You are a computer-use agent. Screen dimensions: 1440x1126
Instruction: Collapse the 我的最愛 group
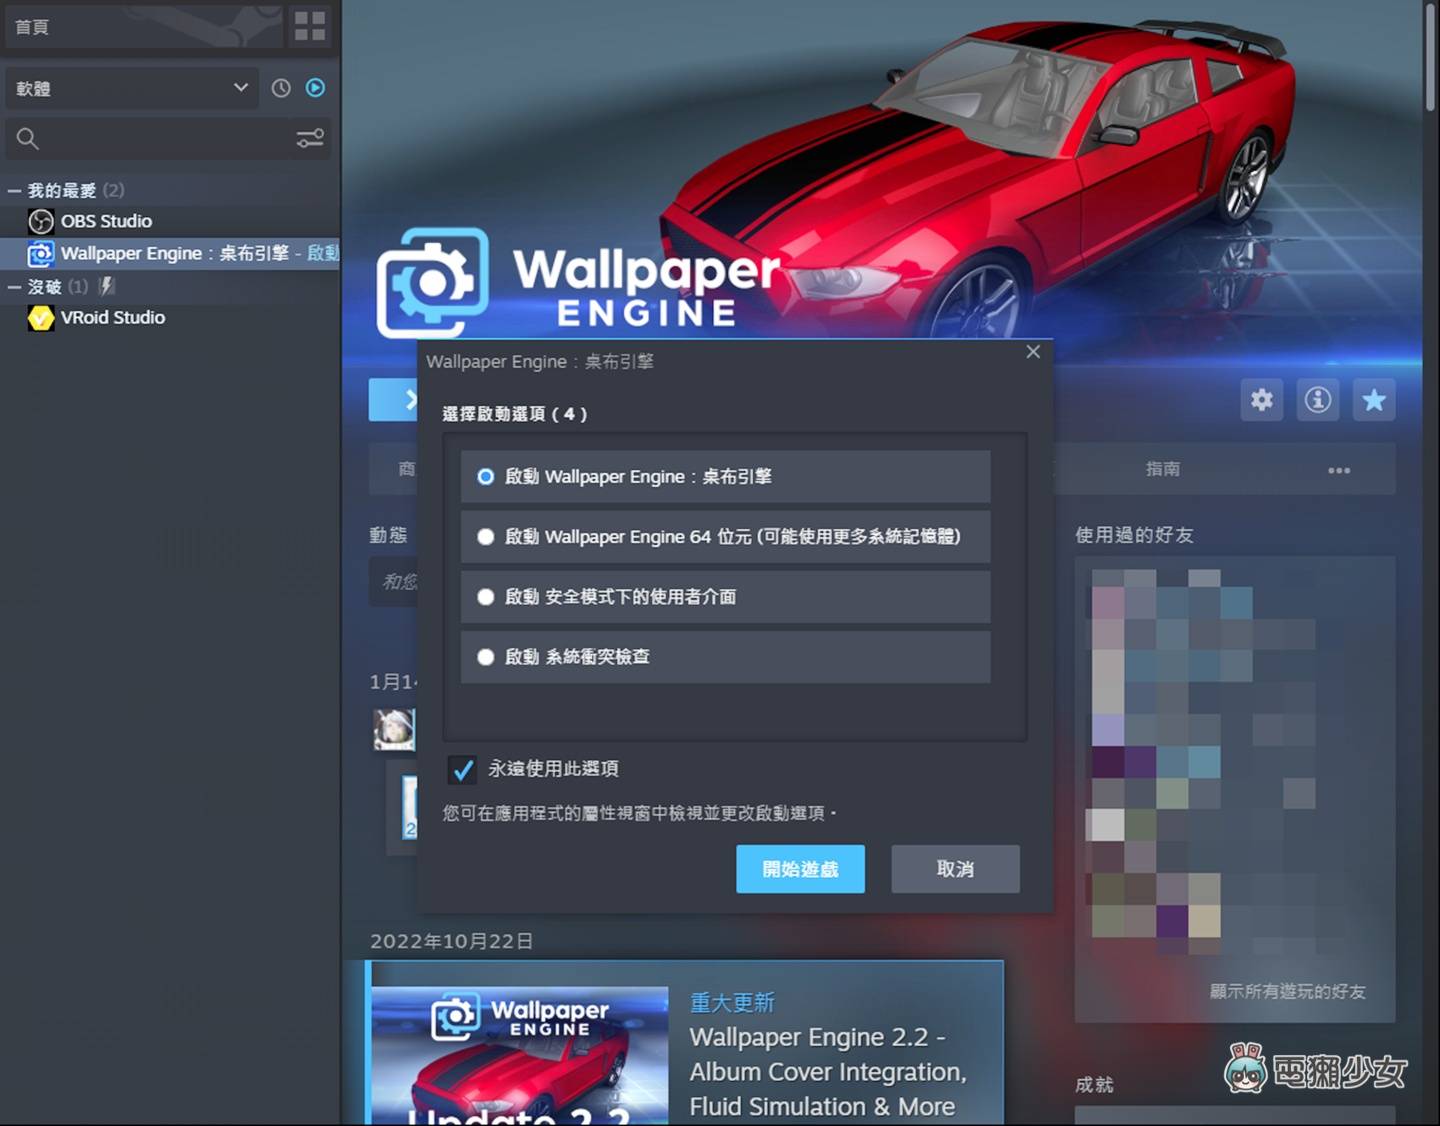coord(14,190)
